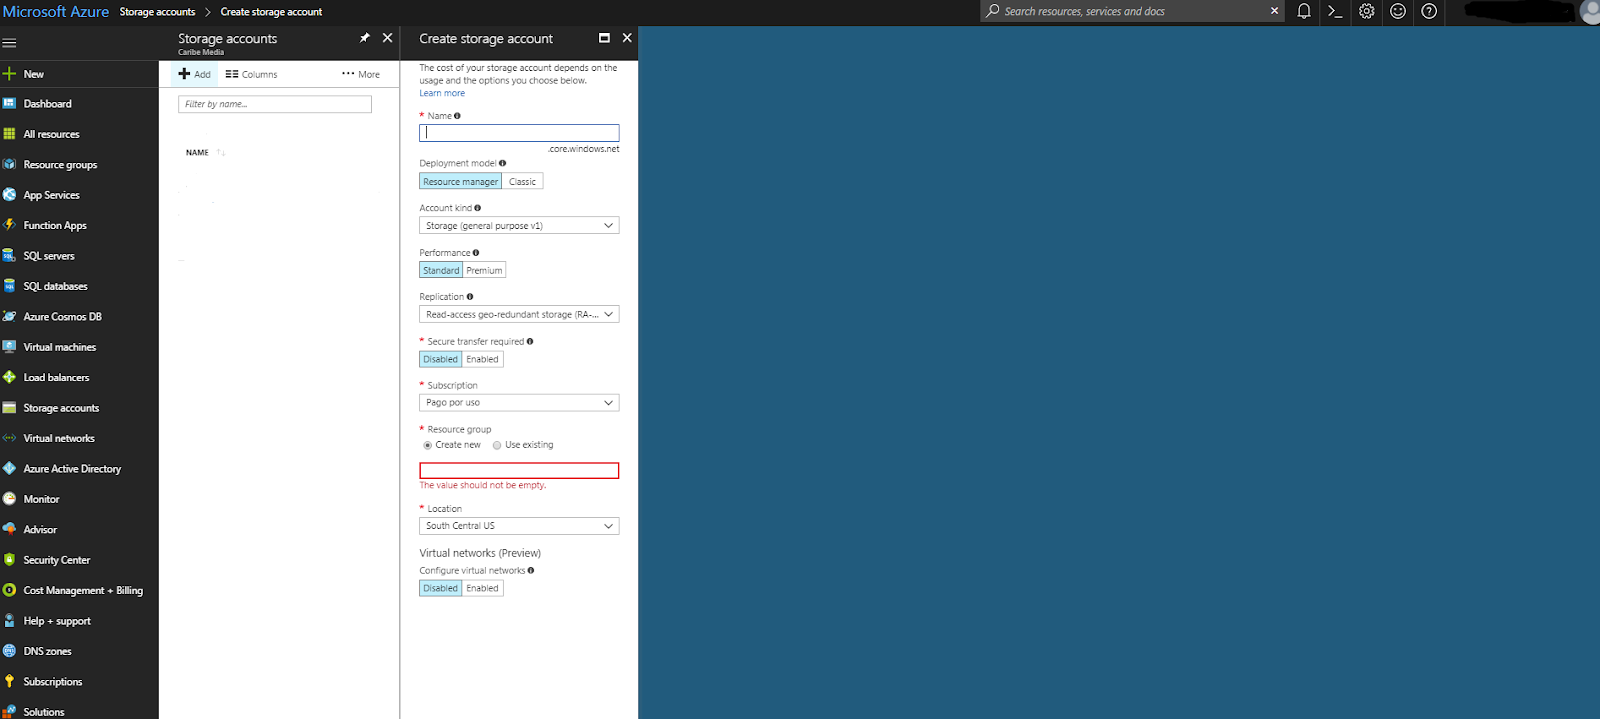Open Solutions in the sidebar

click(44, 712)
